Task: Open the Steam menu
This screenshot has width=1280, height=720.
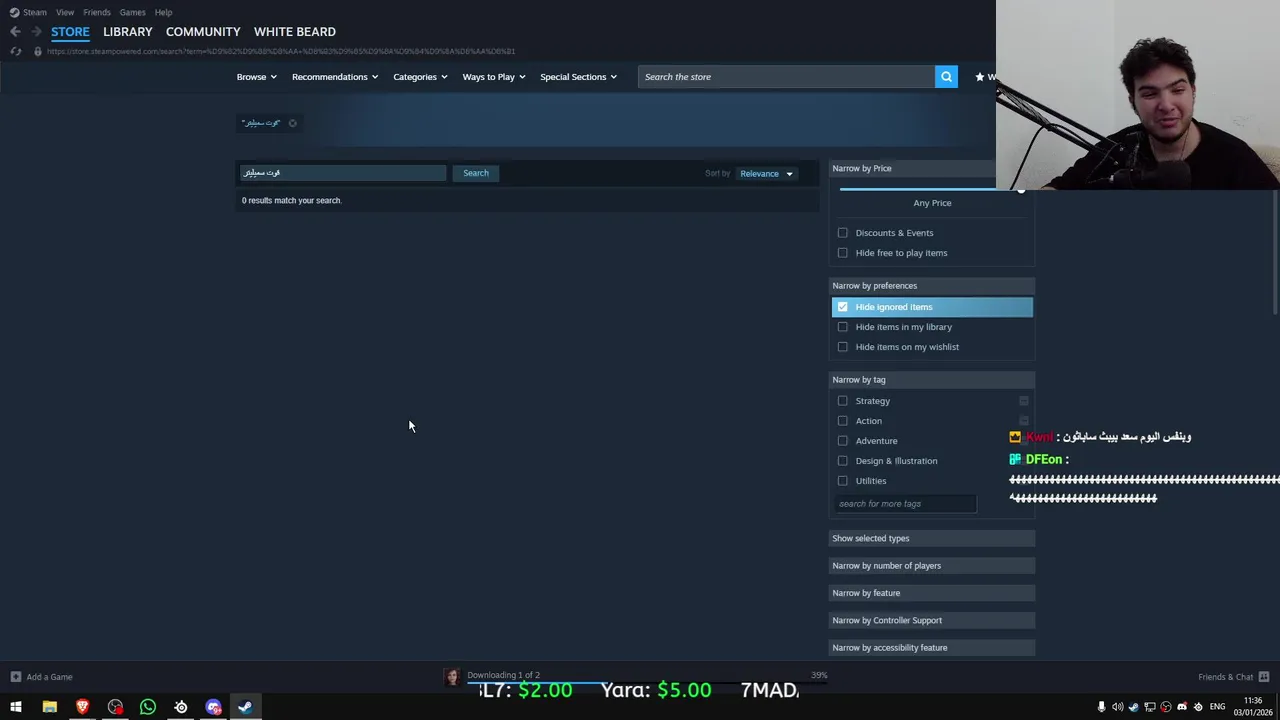Action: [x=35, y=12]
